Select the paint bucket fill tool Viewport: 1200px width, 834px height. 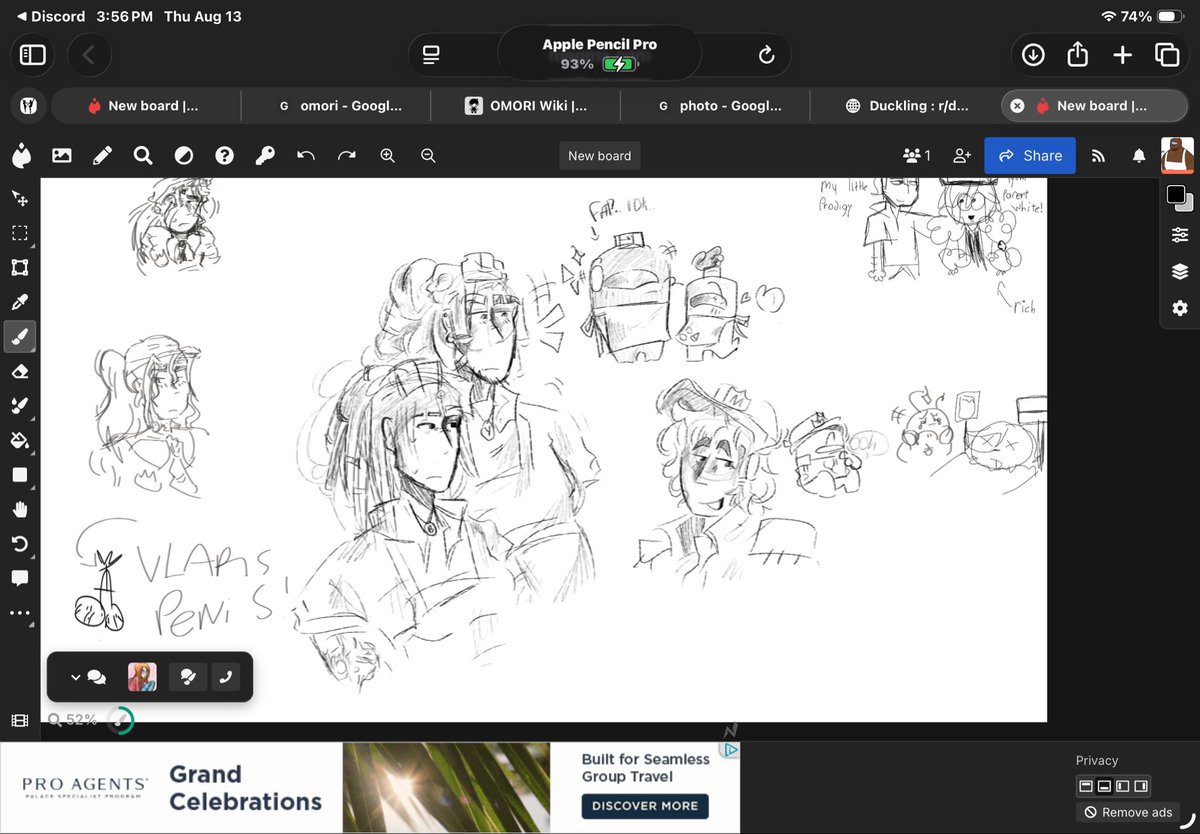(19, 440)
